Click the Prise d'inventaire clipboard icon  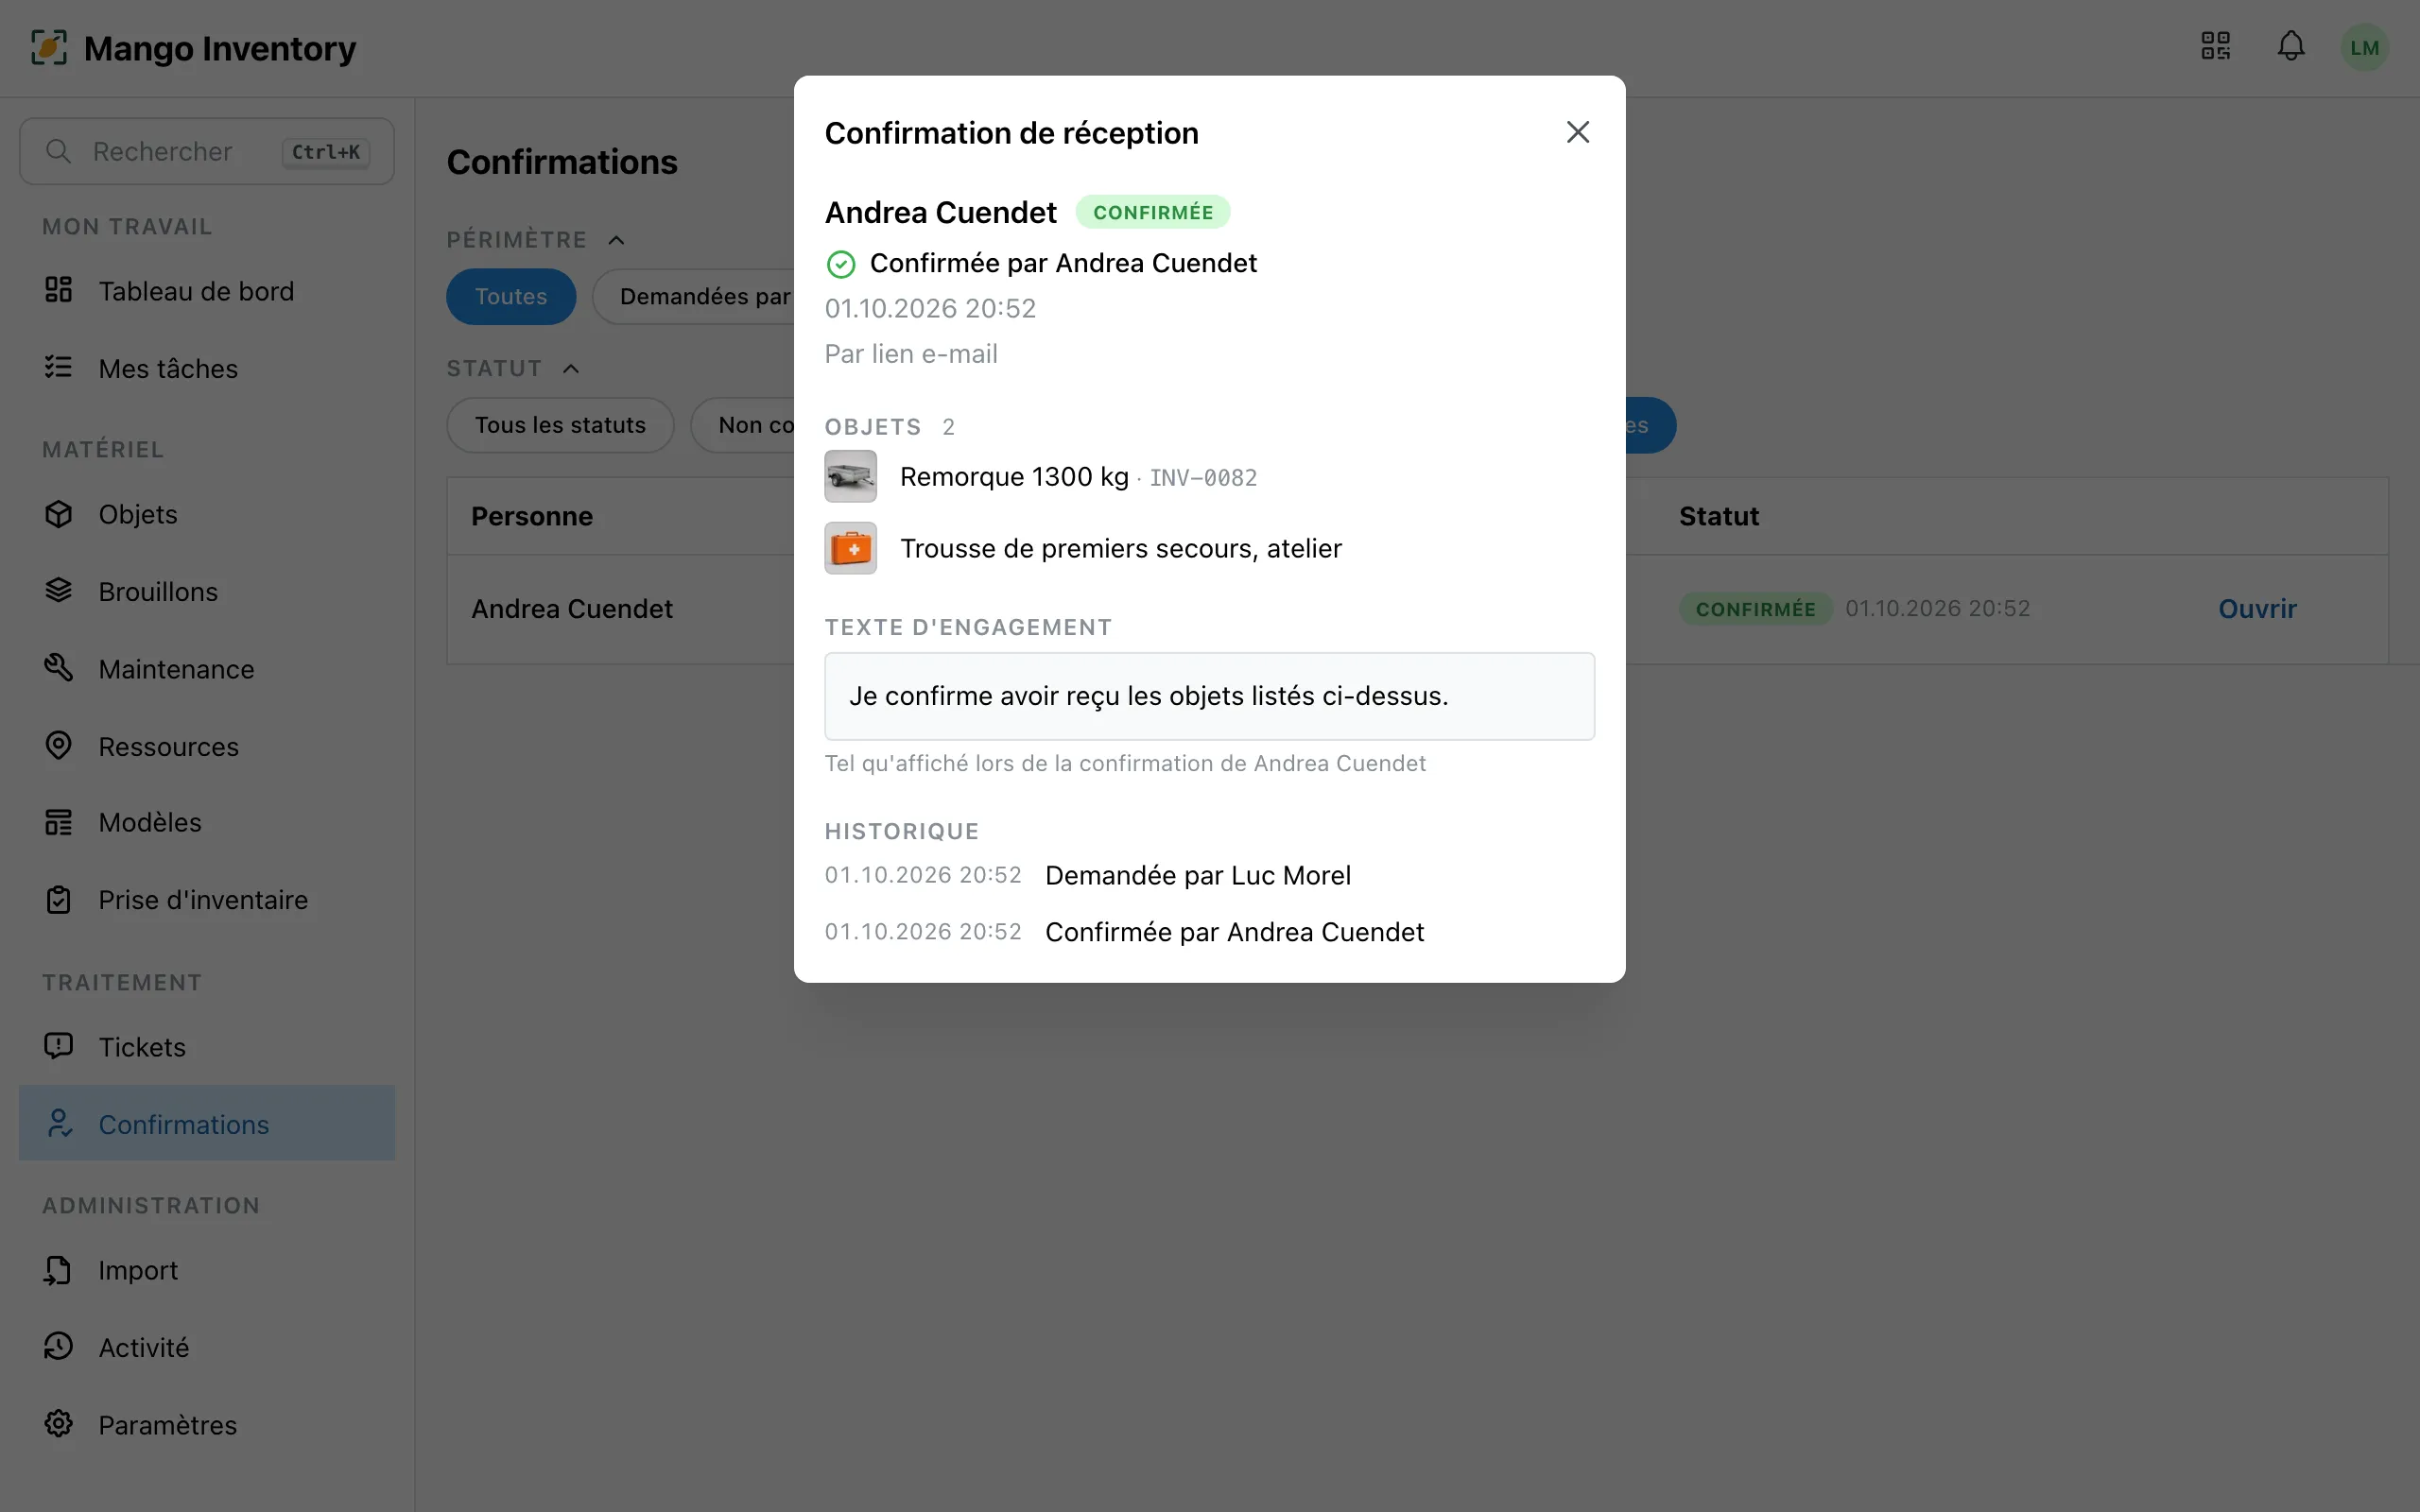coord(59,899)
